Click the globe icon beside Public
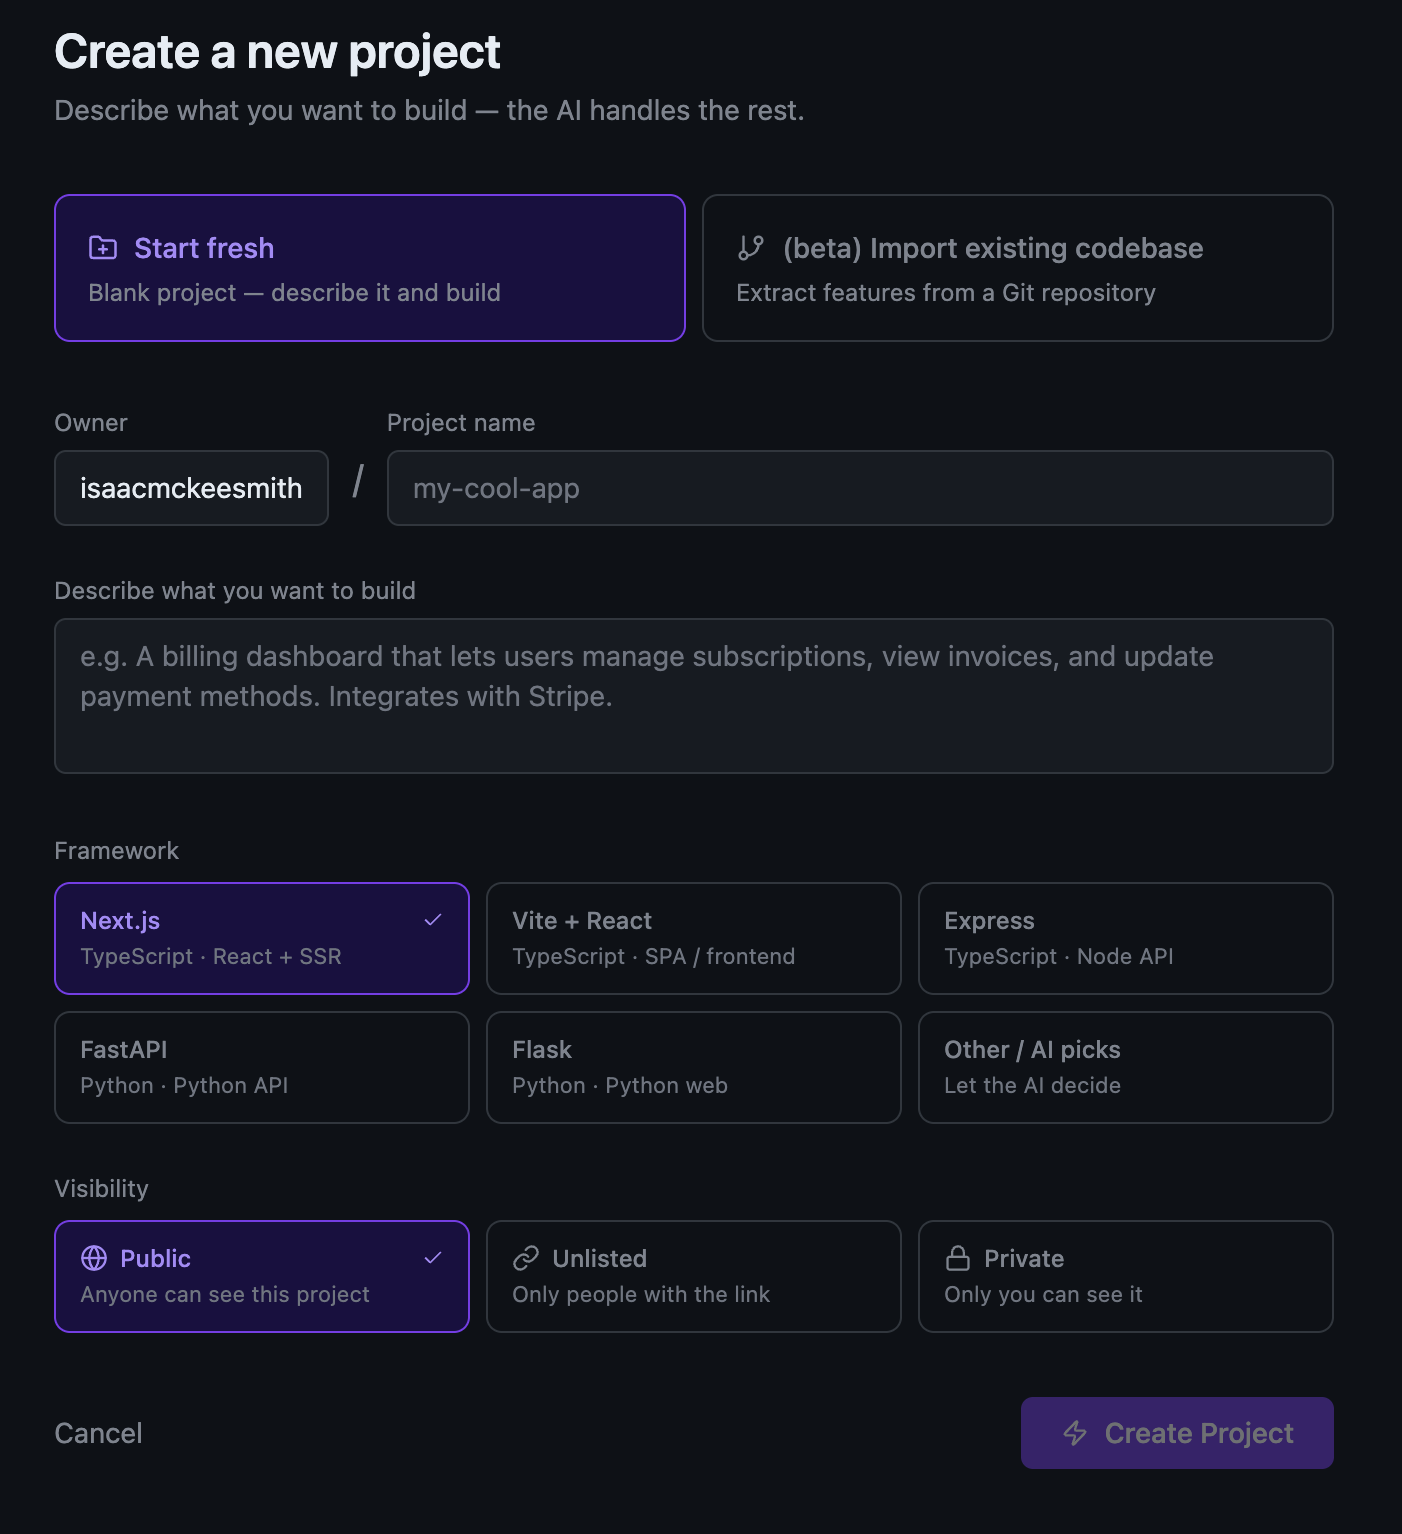The image size is (1402, 1534). tap(95, 1258)
